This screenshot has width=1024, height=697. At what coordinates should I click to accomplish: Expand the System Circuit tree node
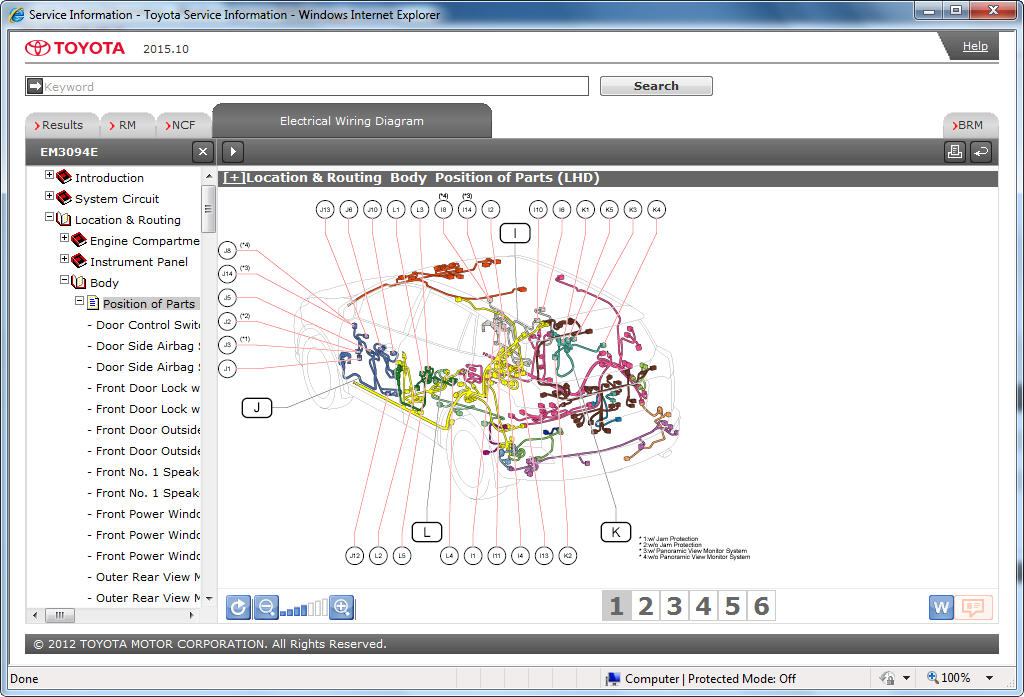49,195
